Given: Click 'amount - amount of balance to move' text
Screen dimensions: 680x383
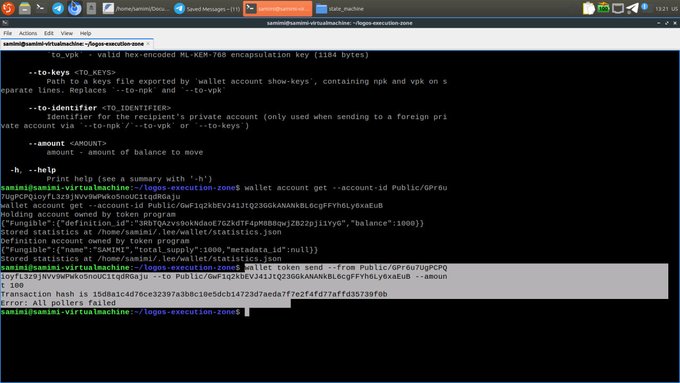Looking at the screenshot, I should 124,152.
